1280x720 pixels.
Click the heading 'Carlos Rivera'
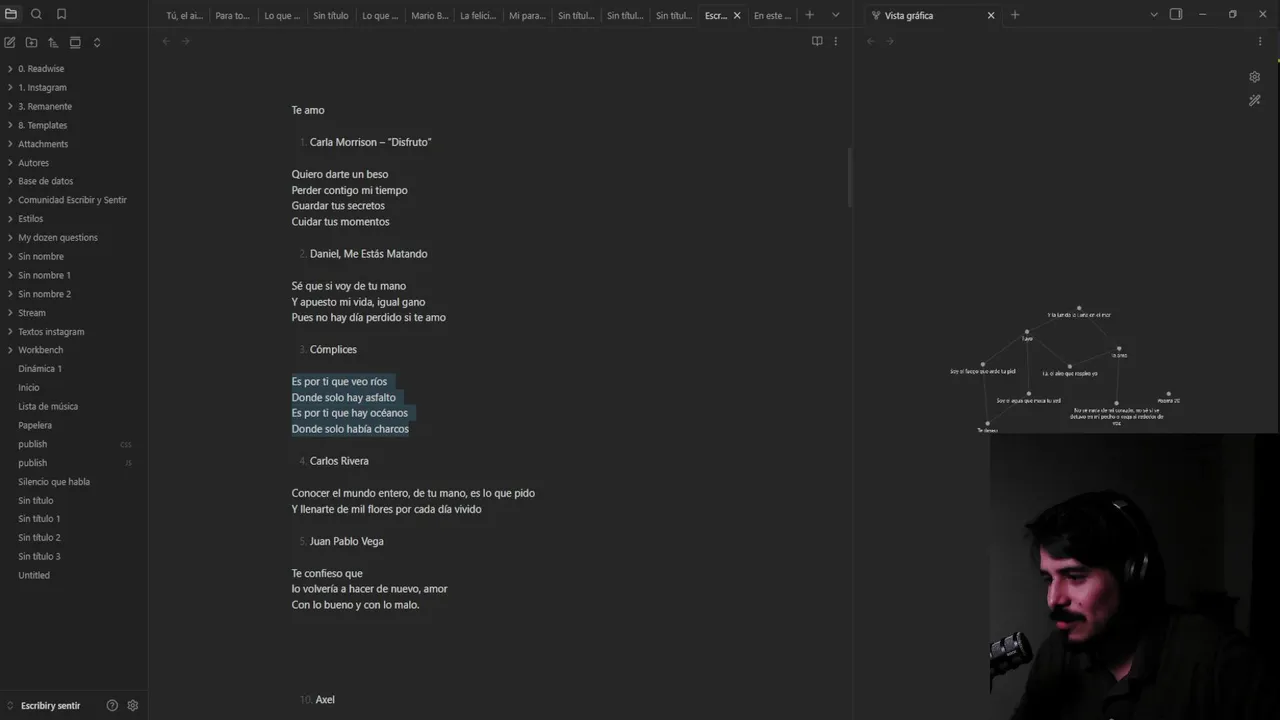(x=339, y=461)
